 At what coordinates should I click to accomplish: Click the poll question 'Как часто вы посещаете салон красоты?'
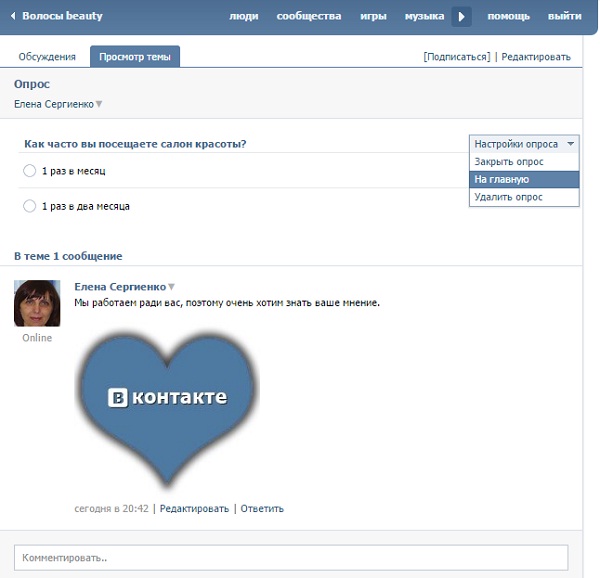[x=135, y=144]
